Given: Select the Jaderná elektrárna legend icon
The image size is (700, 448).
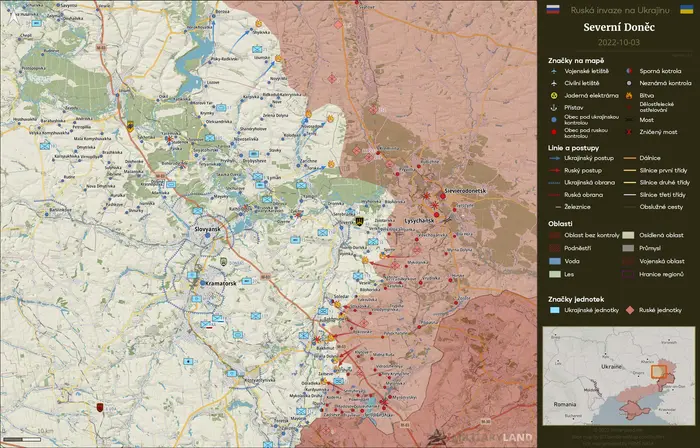Looking at the screenshot, I should point(554,95).
